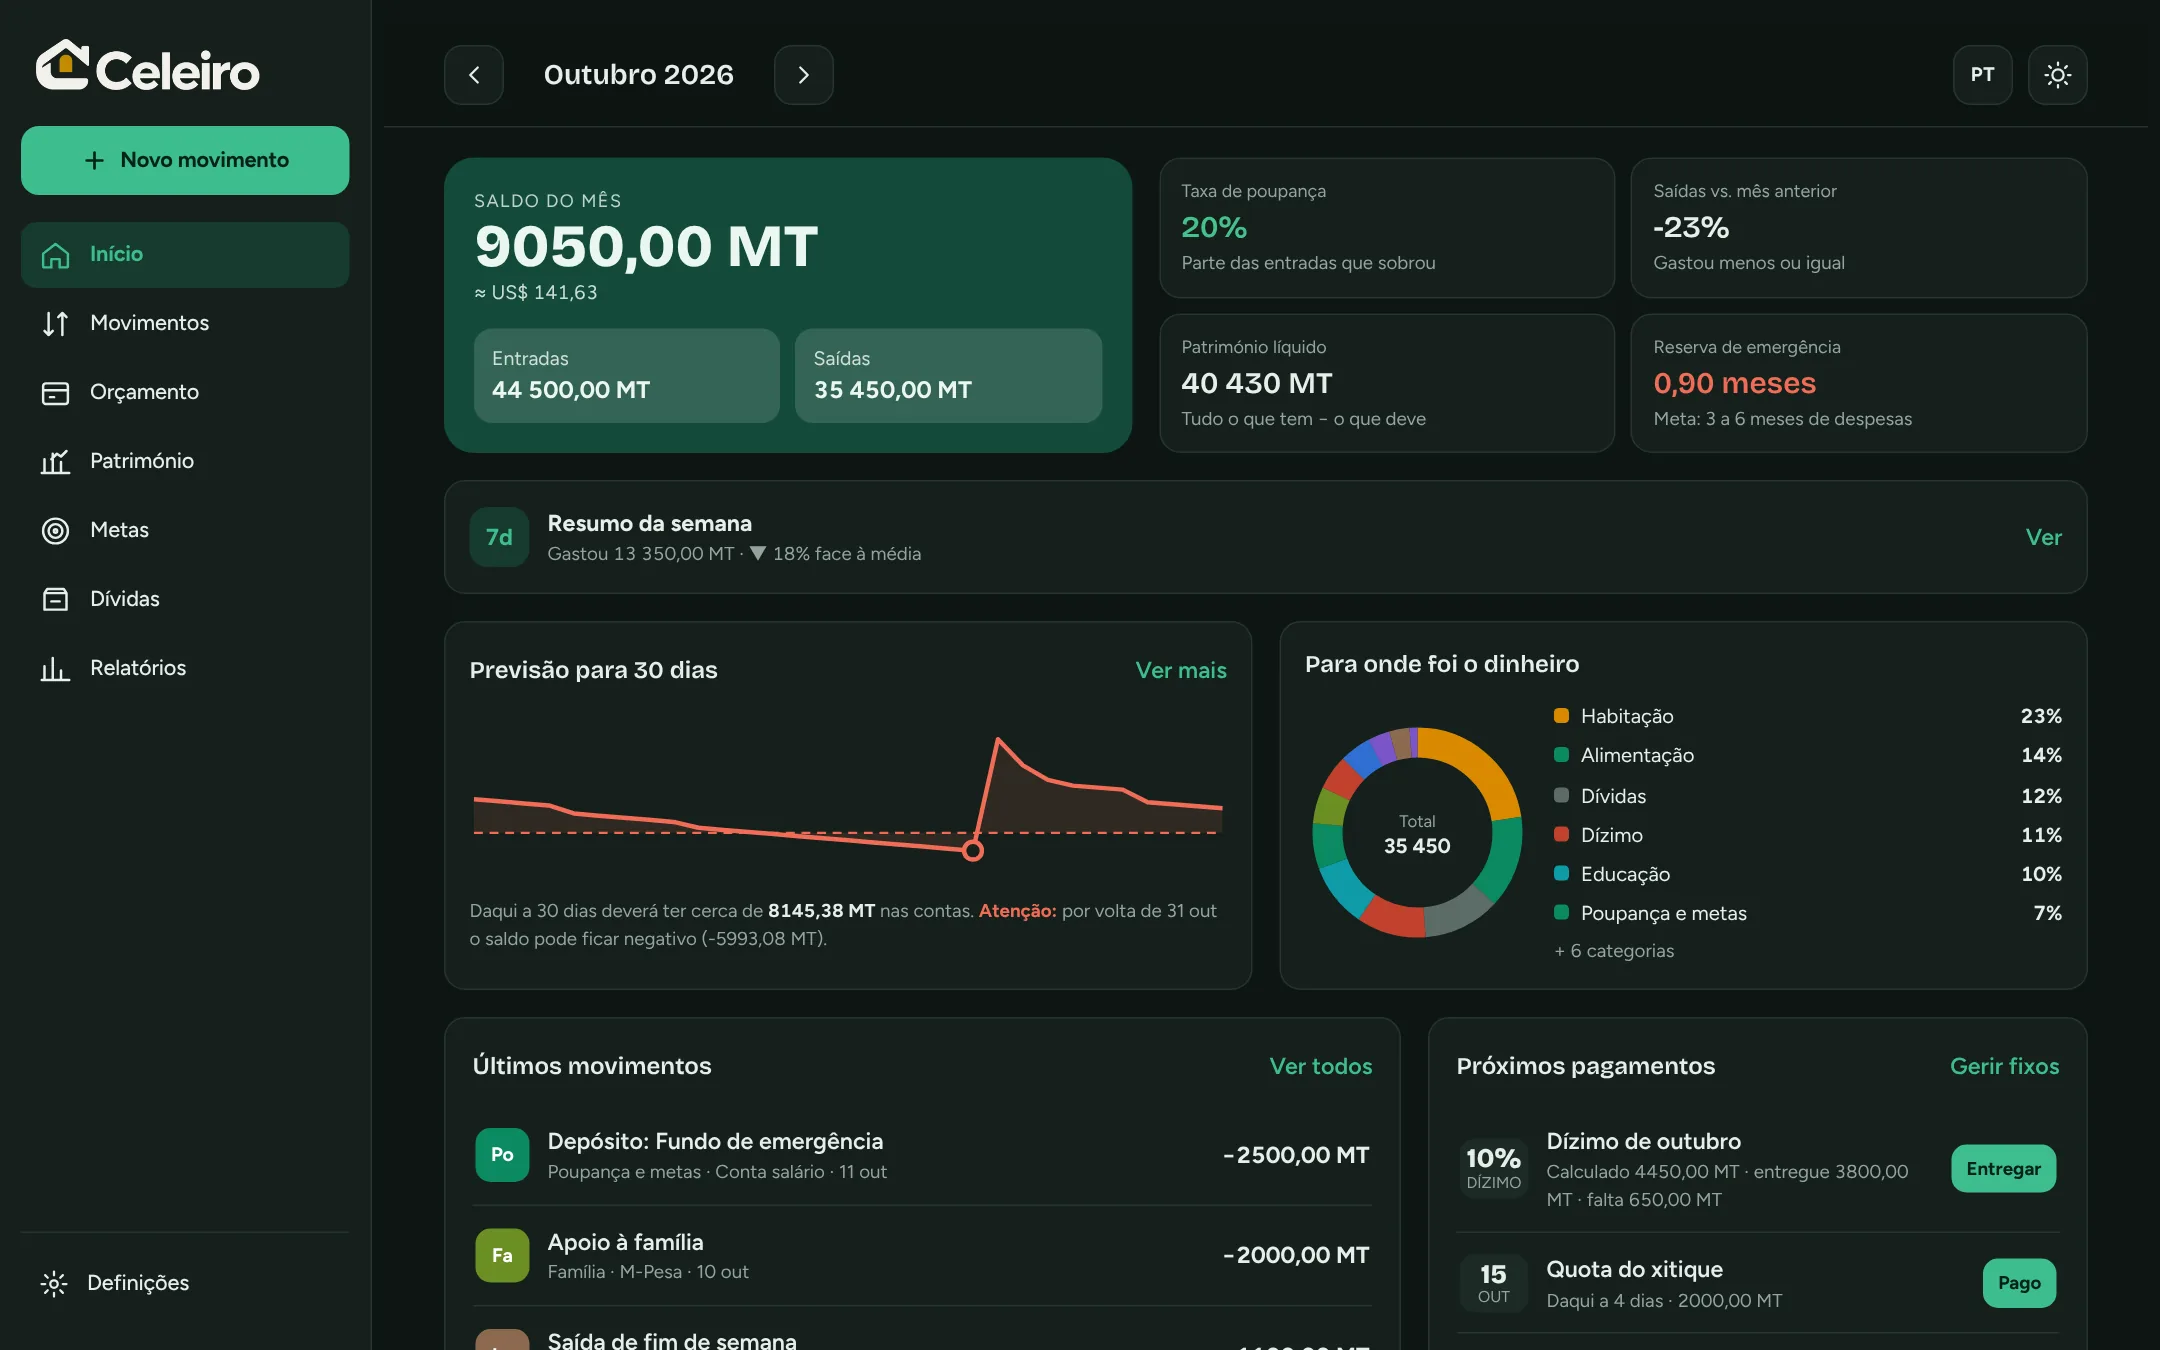Click the Fa badge on Apoio à família

(x=502, y=1255)
